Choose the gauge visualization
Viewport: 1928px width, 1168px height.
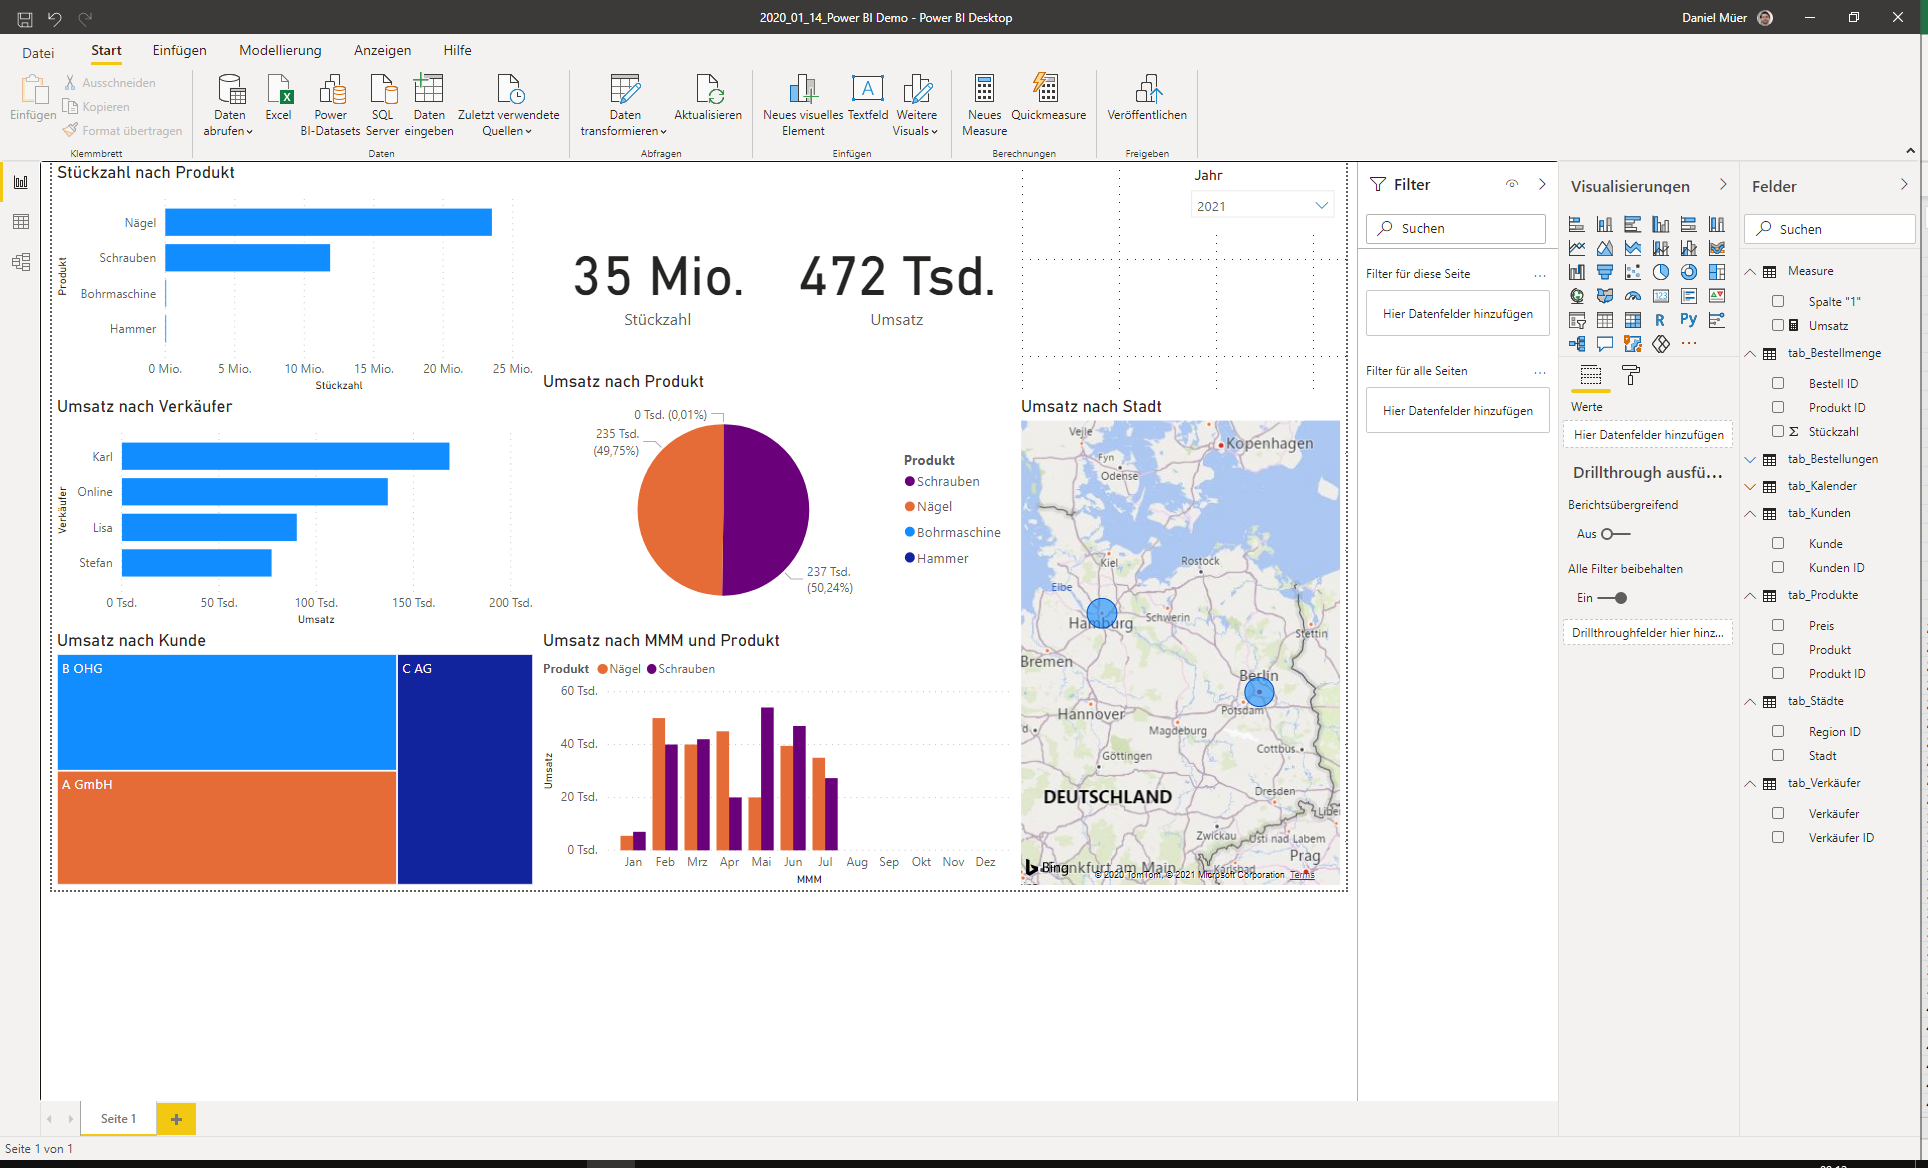[1633, 296]
